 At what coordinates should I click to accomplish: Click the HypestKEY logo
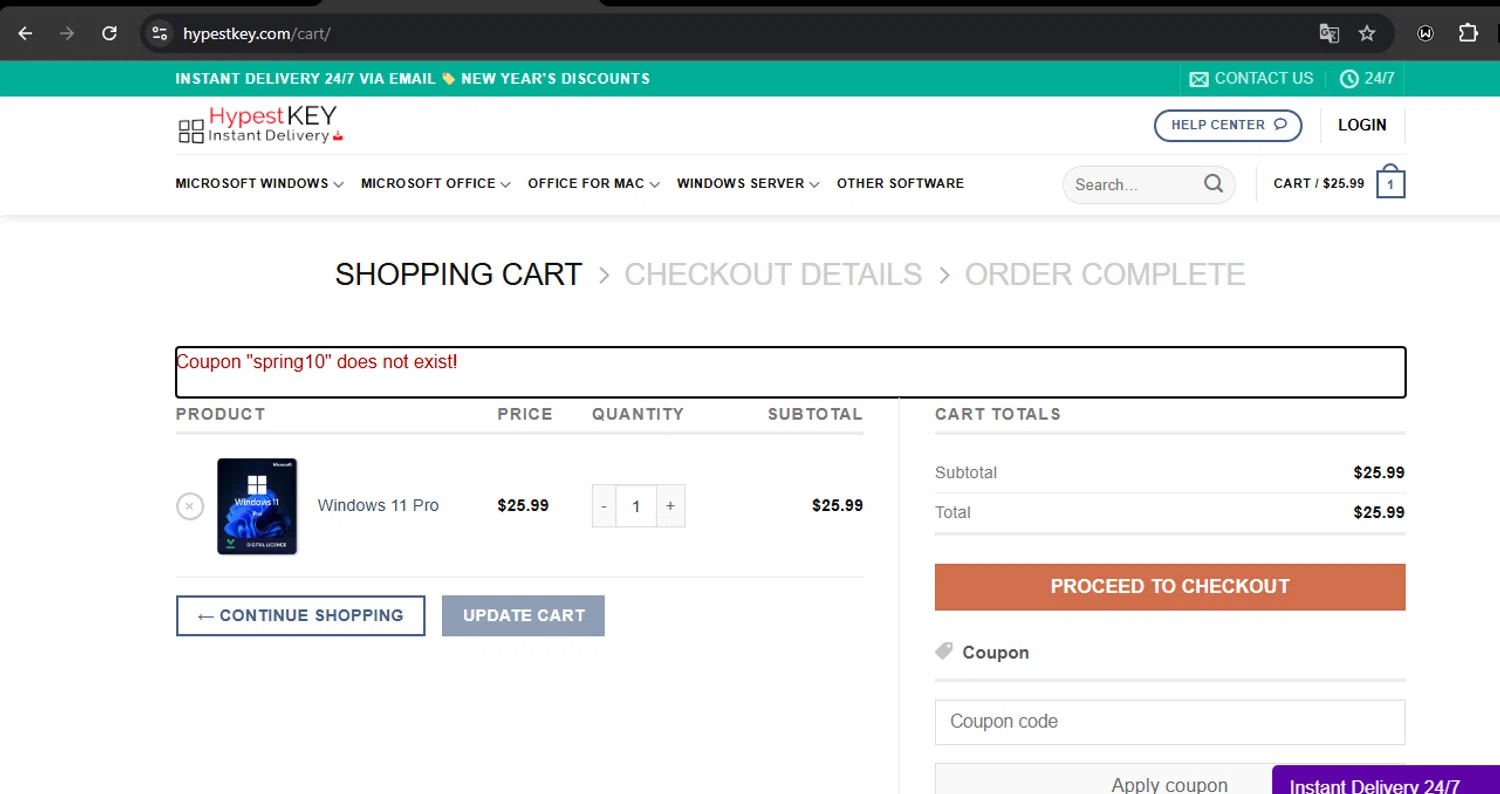click(260, 125)
